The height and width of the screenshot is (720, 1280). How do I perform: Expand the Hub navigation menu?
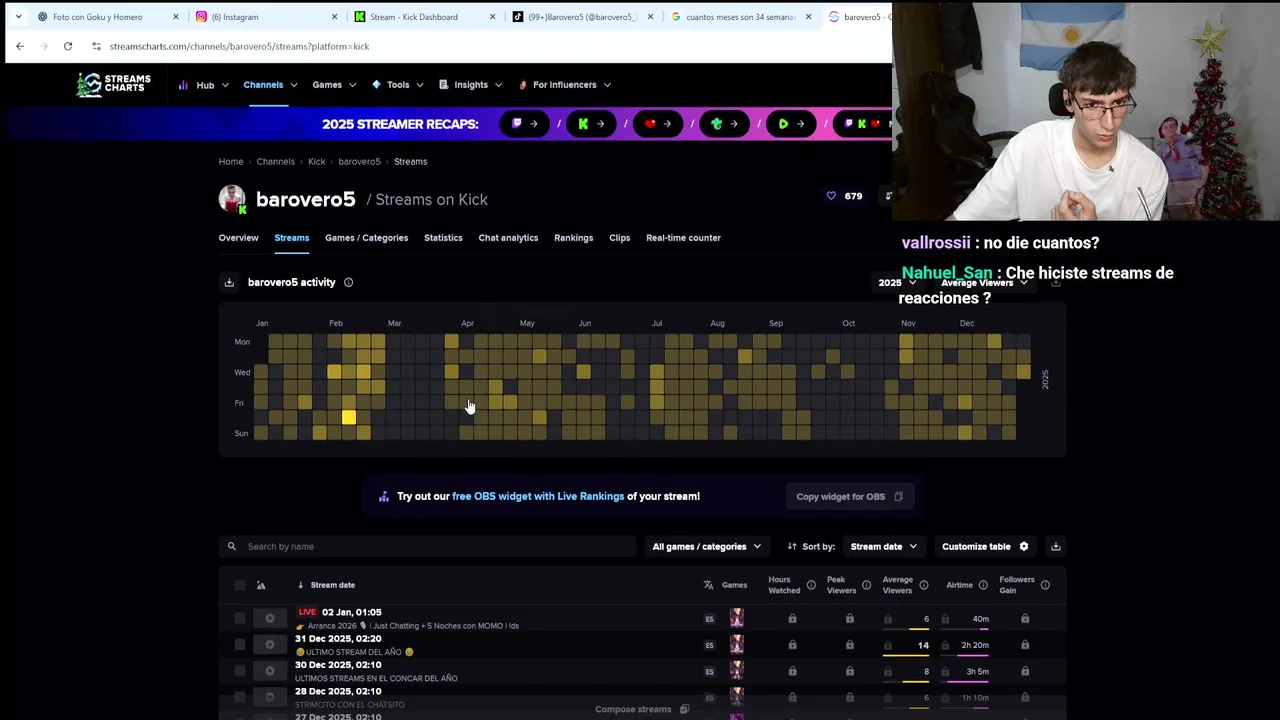point(204,85)
